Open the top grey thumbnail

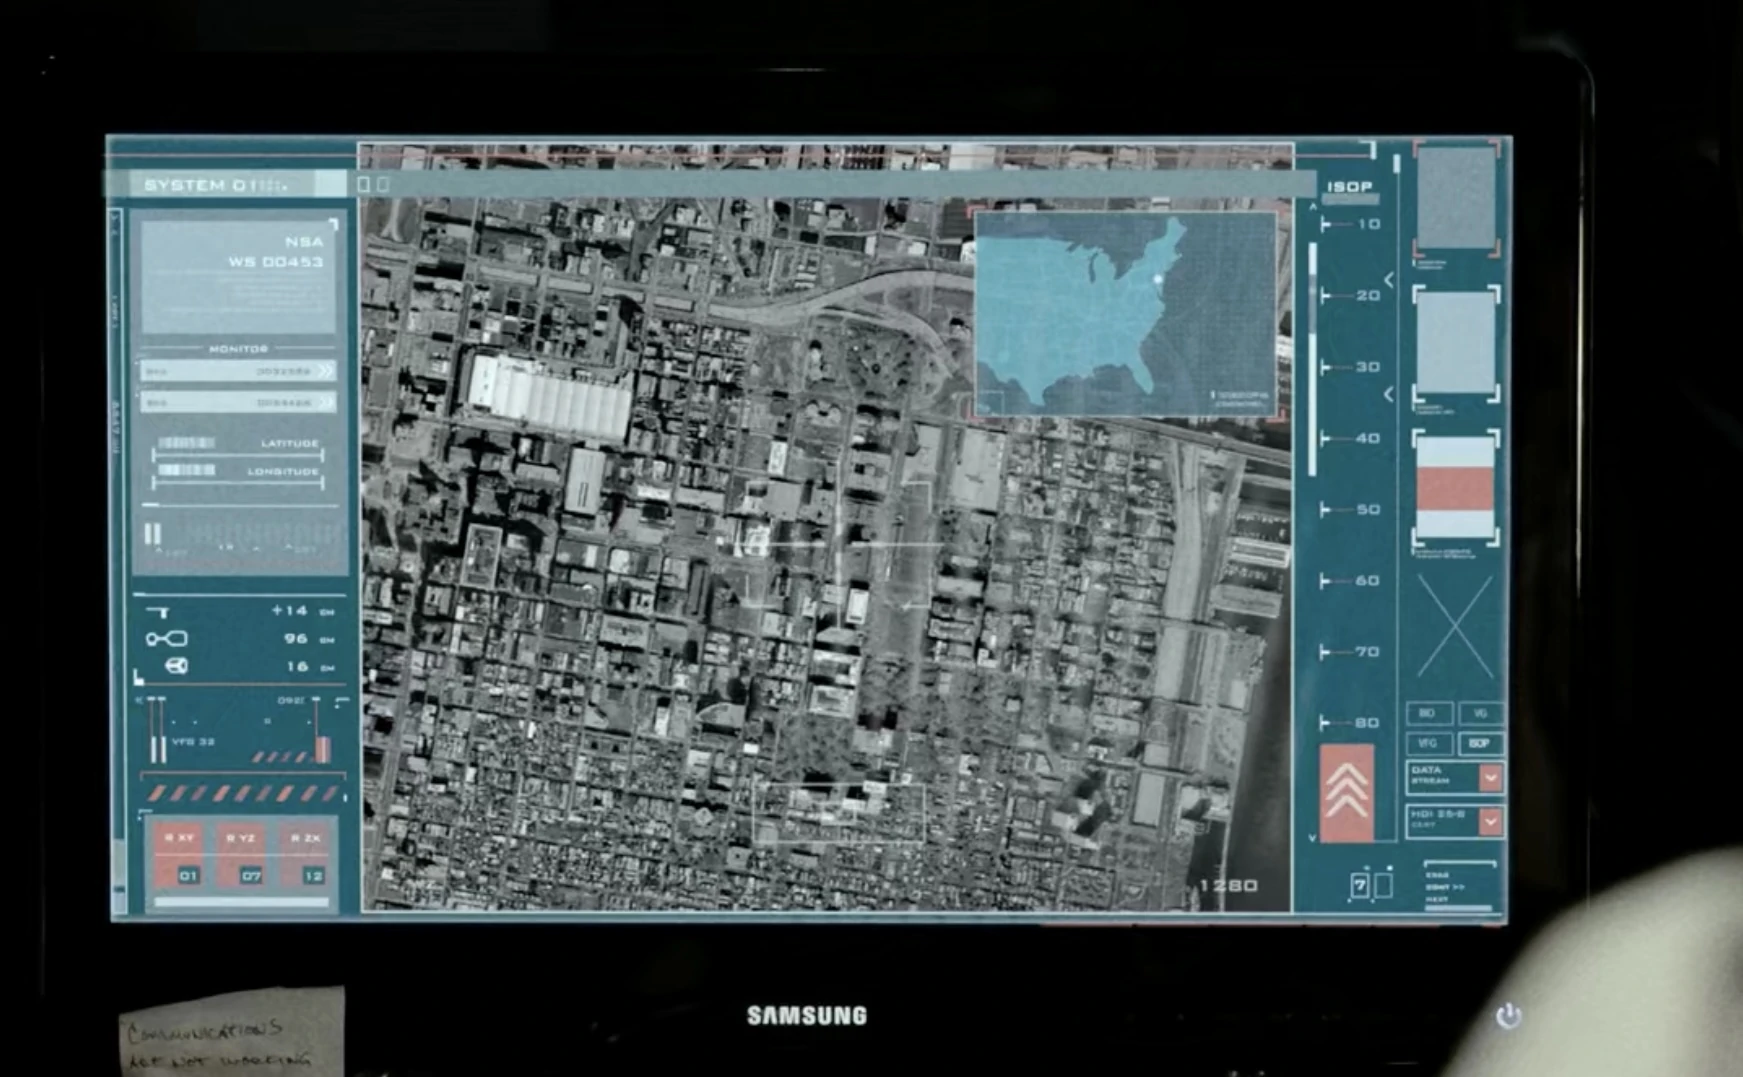1456,198
